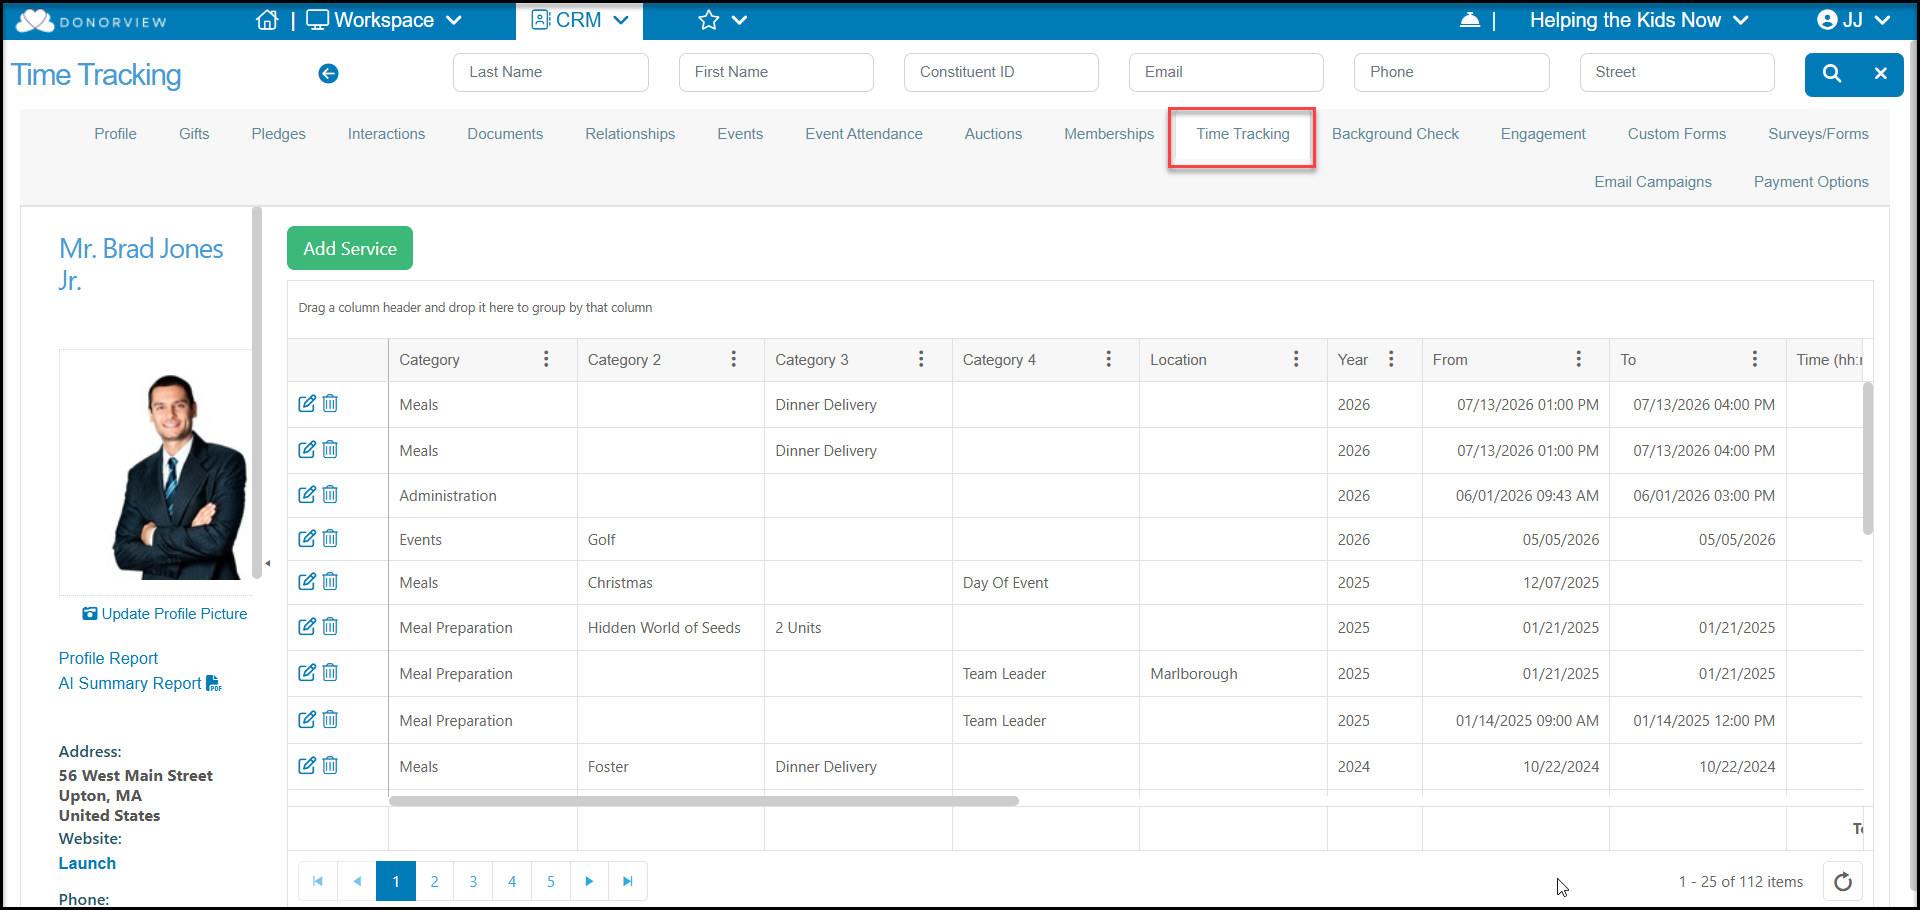The image size is (1920, 910).
Task: Click the back arrow beside Time Tracking title
Action: coord(328,73)
